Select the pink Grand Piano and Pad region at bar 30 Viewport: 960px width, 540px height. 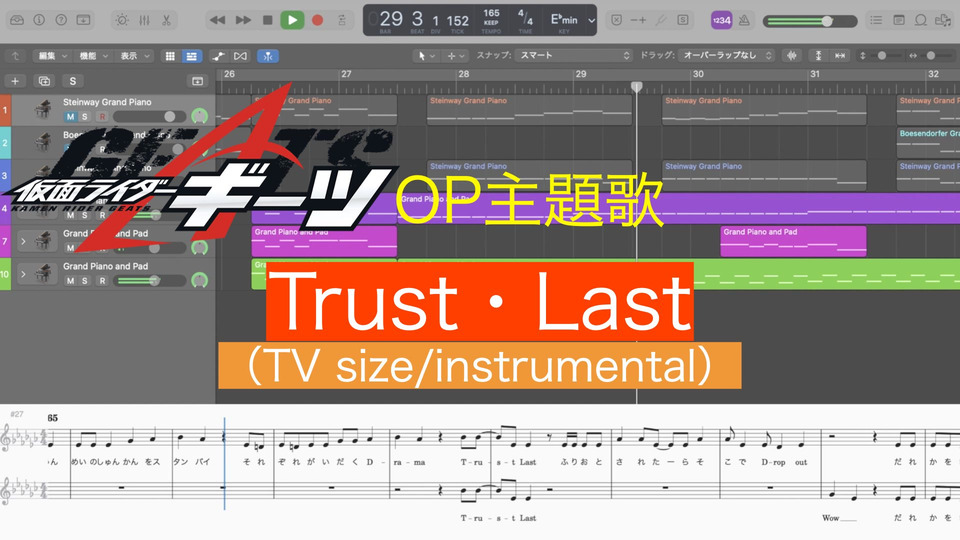793,241
